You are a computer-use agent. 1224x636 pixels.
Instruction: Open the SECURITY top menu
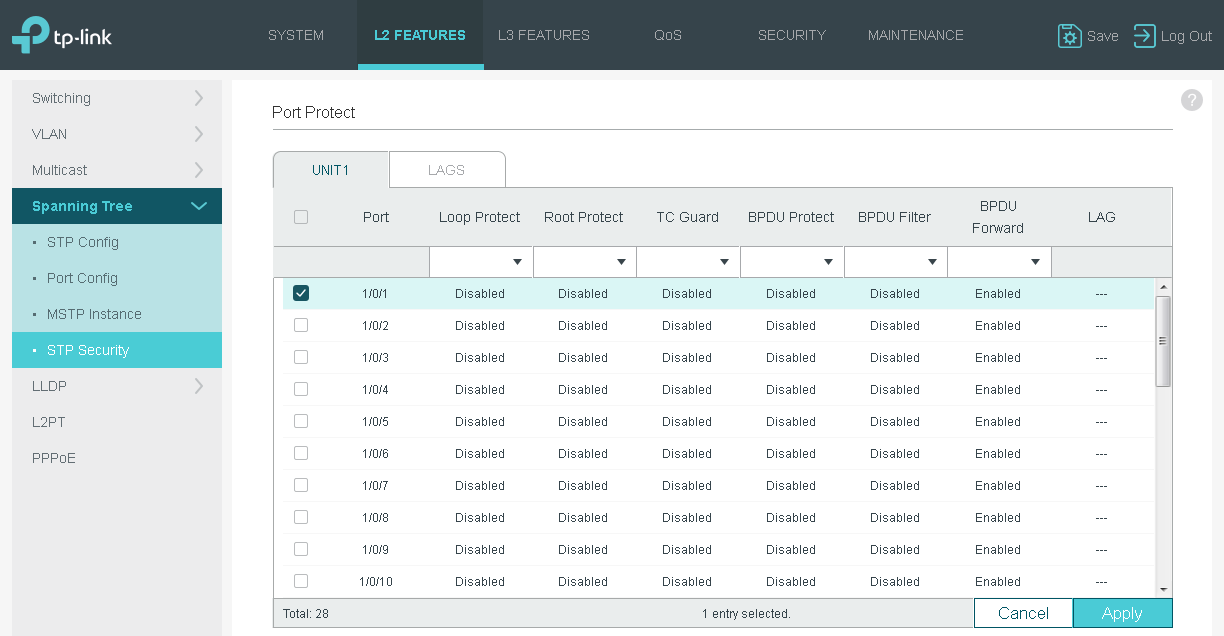pyautogui.click(x=792, y=35)
